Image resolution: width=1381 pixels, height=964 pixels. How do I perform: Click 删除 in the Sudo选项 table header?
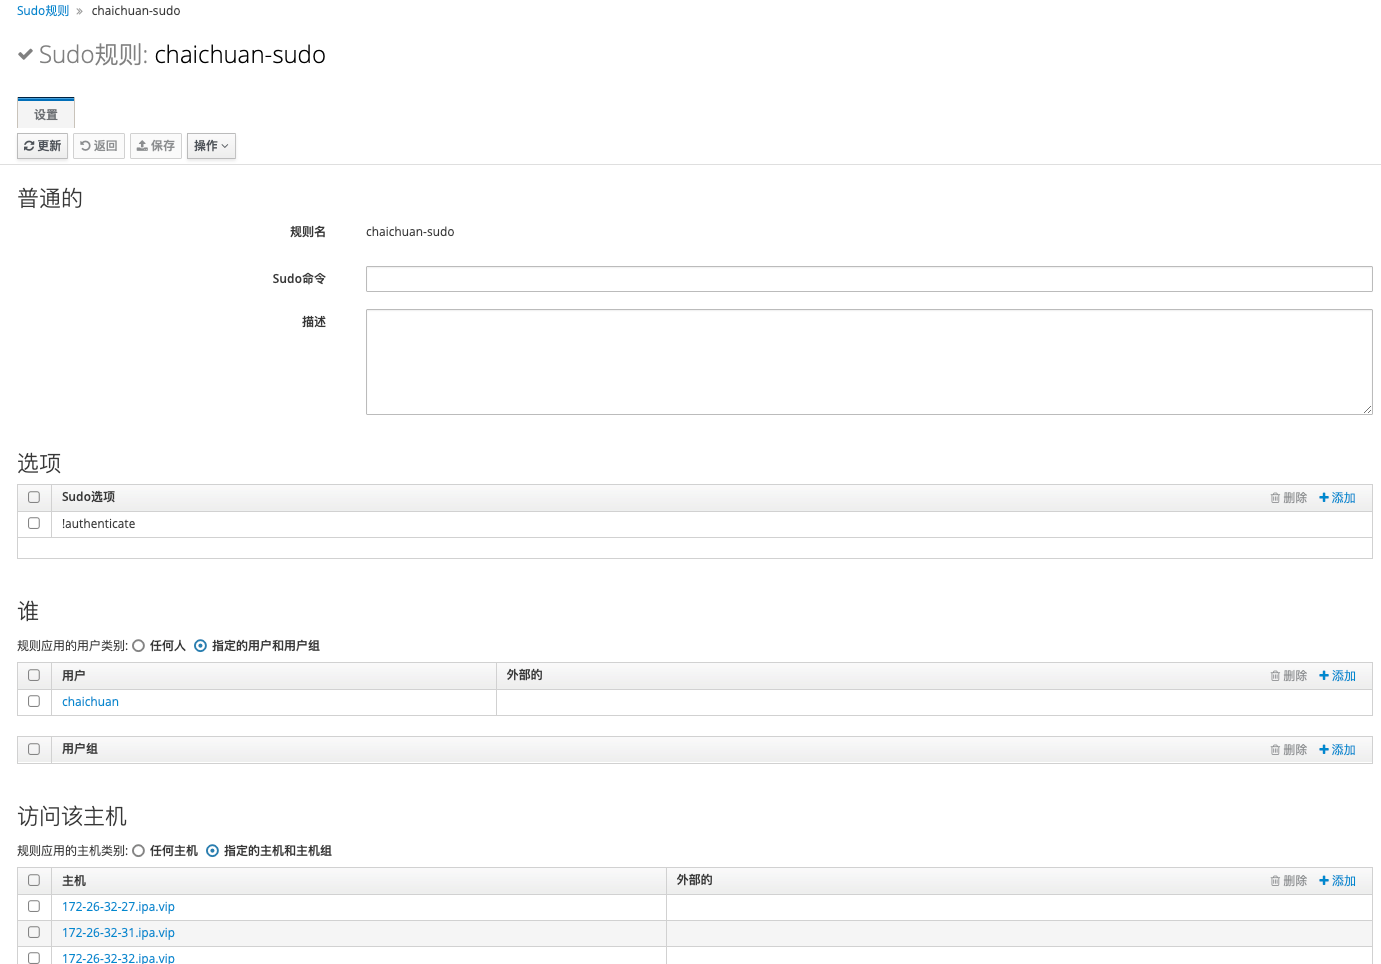pos(1288,498)
